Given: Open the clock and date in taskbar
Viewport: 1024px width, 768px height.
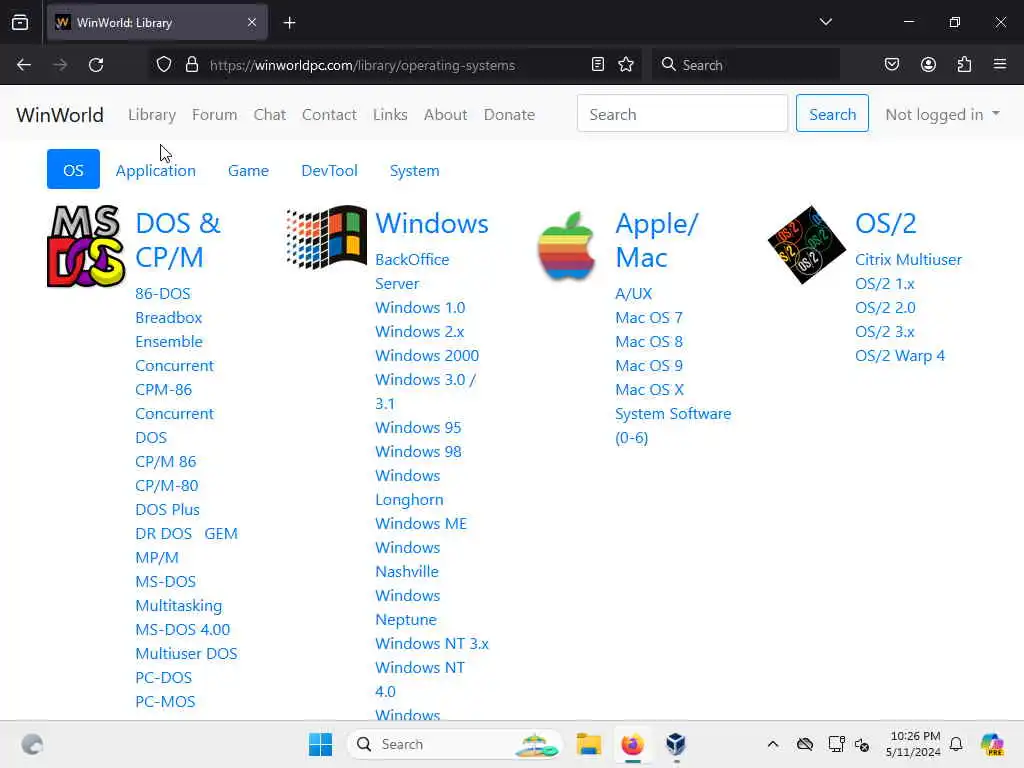Looking at the screenshot, I should 914,744.
